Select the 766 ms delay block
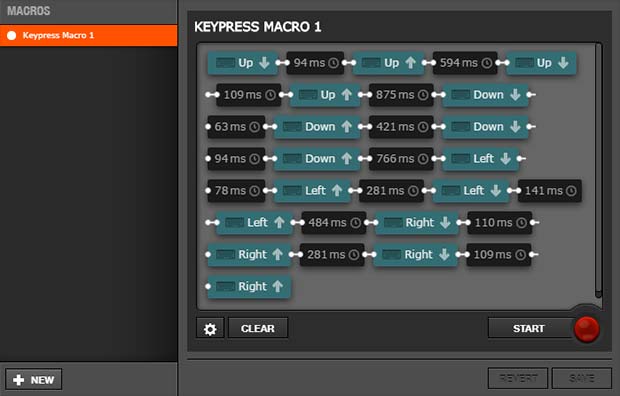Viewport: 620px width, 396px height. pos(401,159)
